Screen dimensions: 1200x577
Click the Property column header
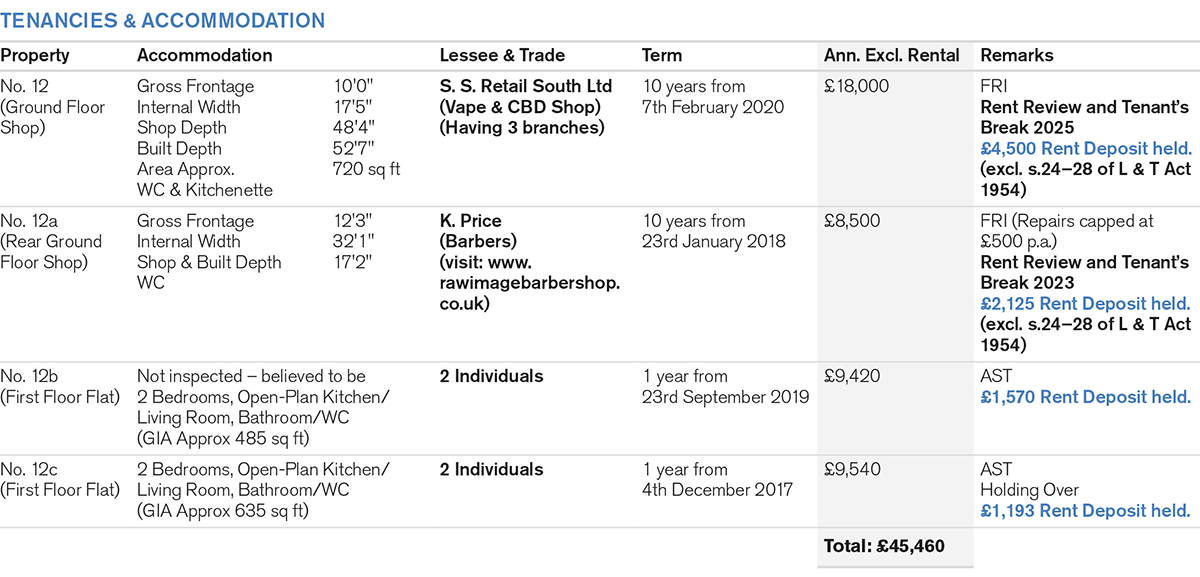point(35,56)
